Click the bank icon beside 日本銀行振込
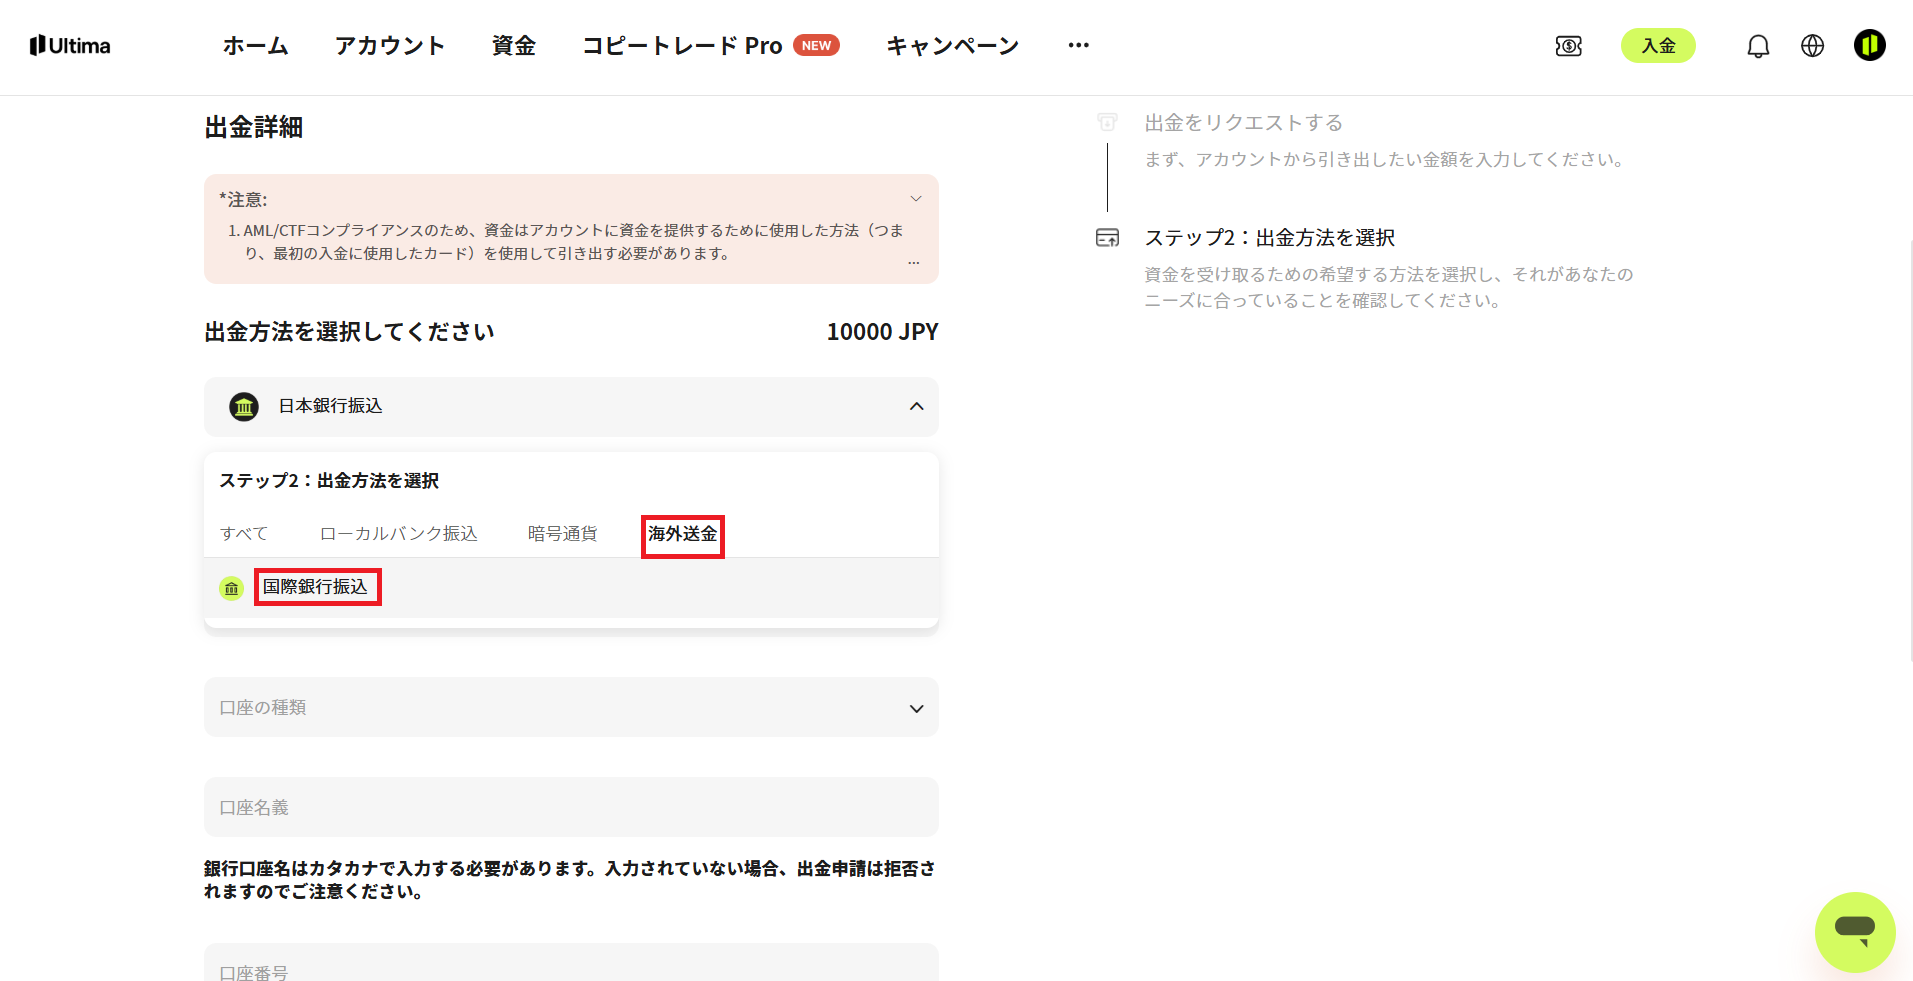Image resolution: width=1913 pixels, height=981 pixels. (x=244, y=407)
